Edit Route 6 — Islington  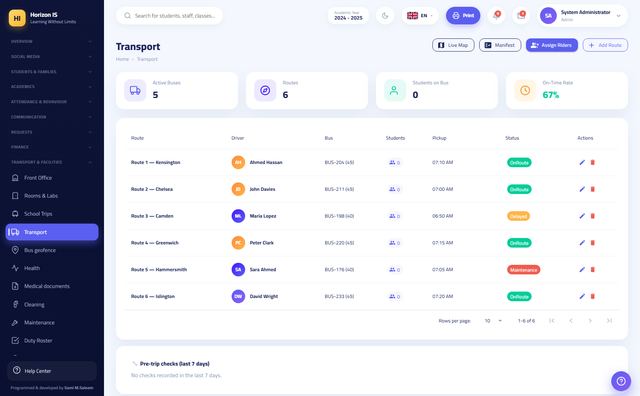pyautogui.click(x=582, y=296)
